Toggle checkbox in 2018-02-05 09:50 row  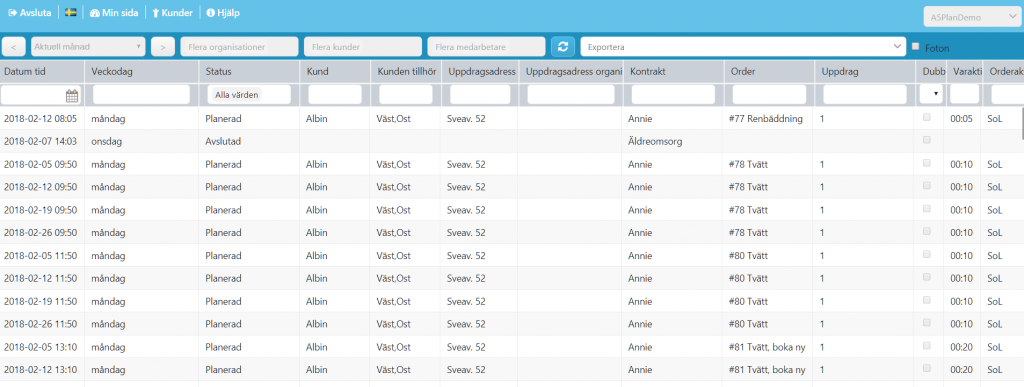click(926, 163)
